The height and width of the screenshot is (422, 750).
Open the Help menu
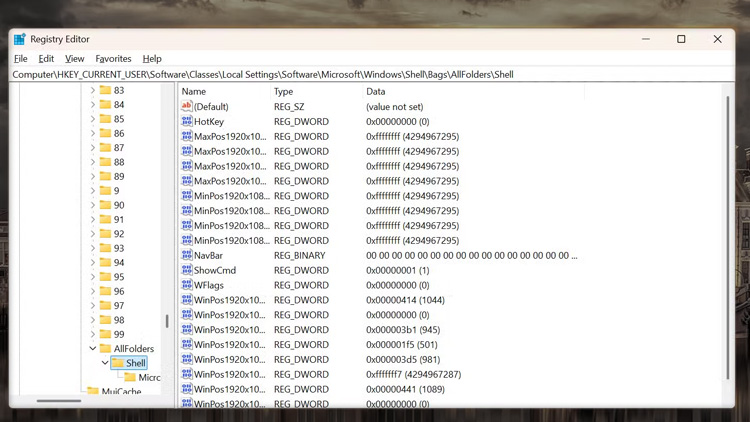(152, 58)
